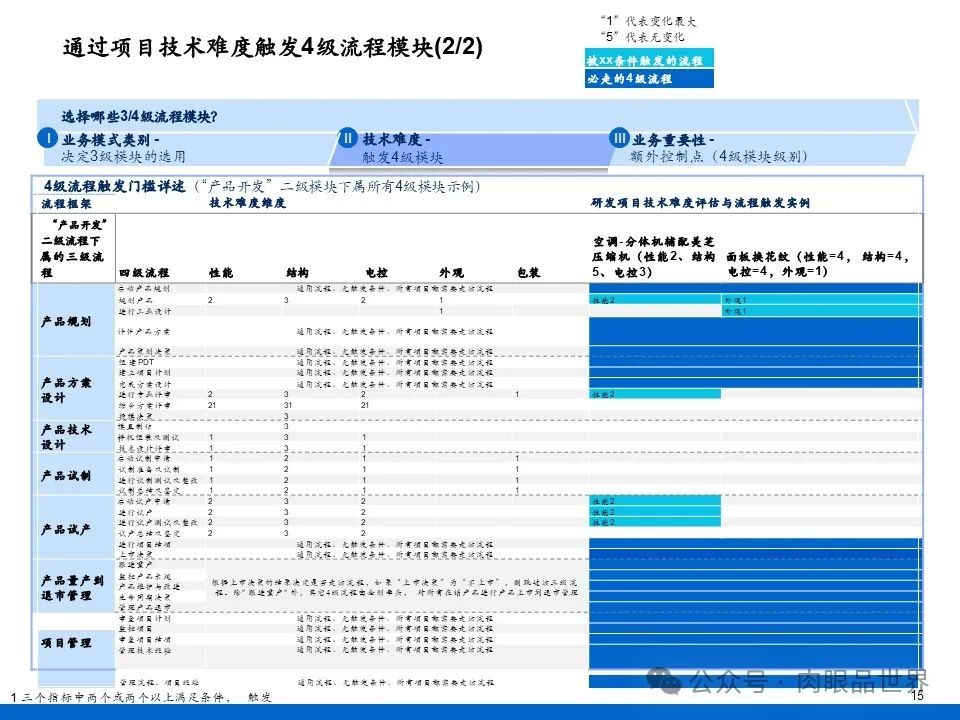Click the 产品试制 row group label
Screen dimensions: 960x720
pos(66,476)
